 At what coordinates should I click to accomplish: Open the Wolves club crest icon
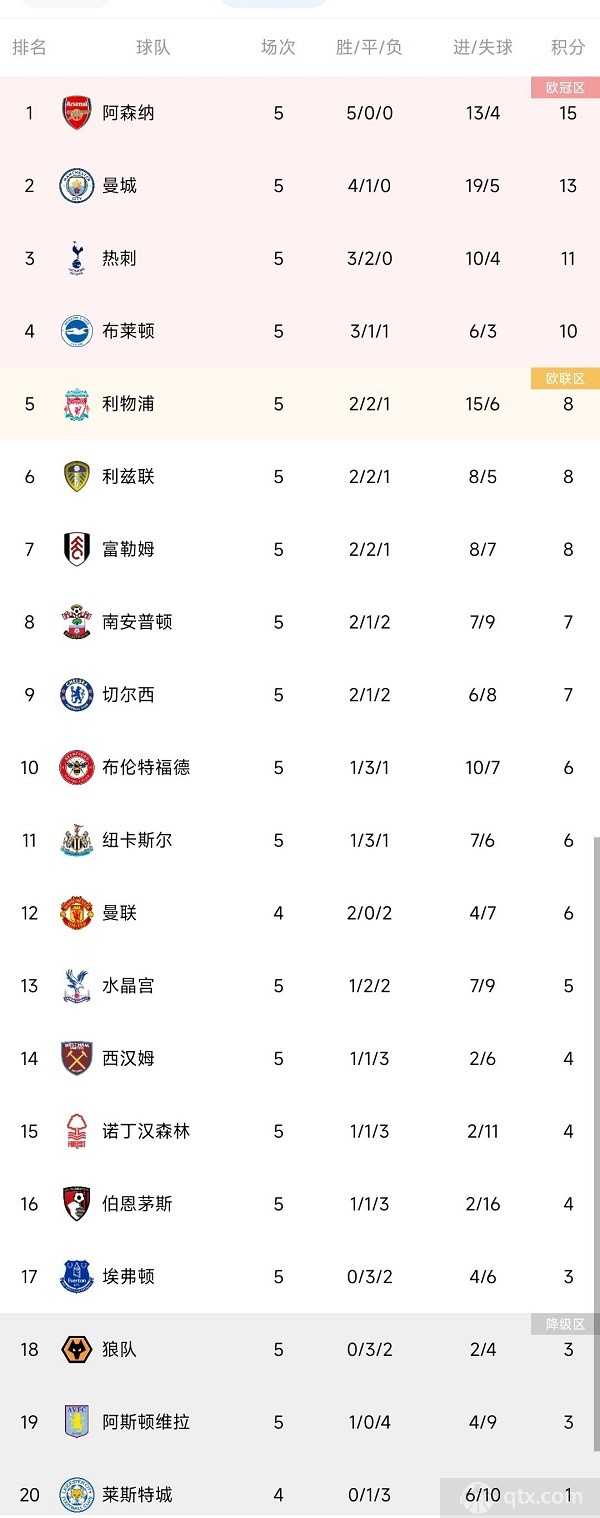[77, 1349]
